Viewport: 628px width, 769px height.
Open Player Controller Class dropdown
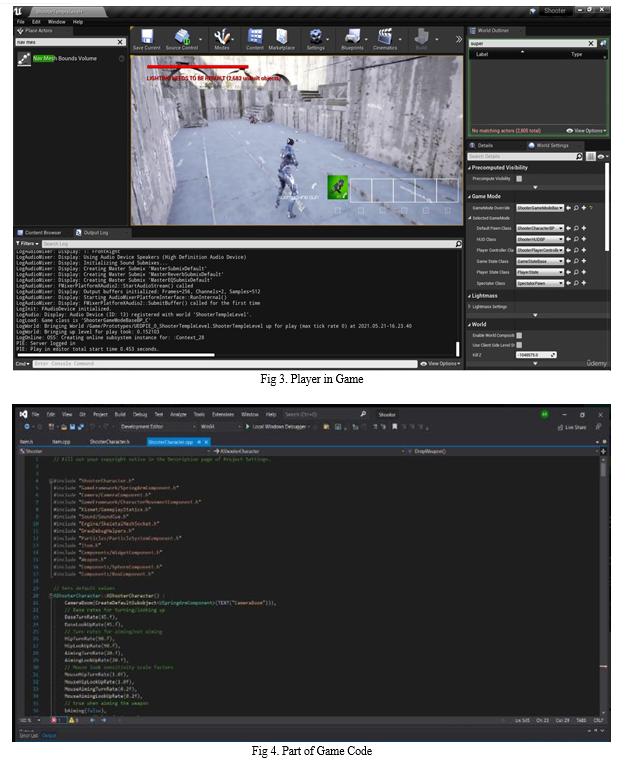tap(540, 250)
